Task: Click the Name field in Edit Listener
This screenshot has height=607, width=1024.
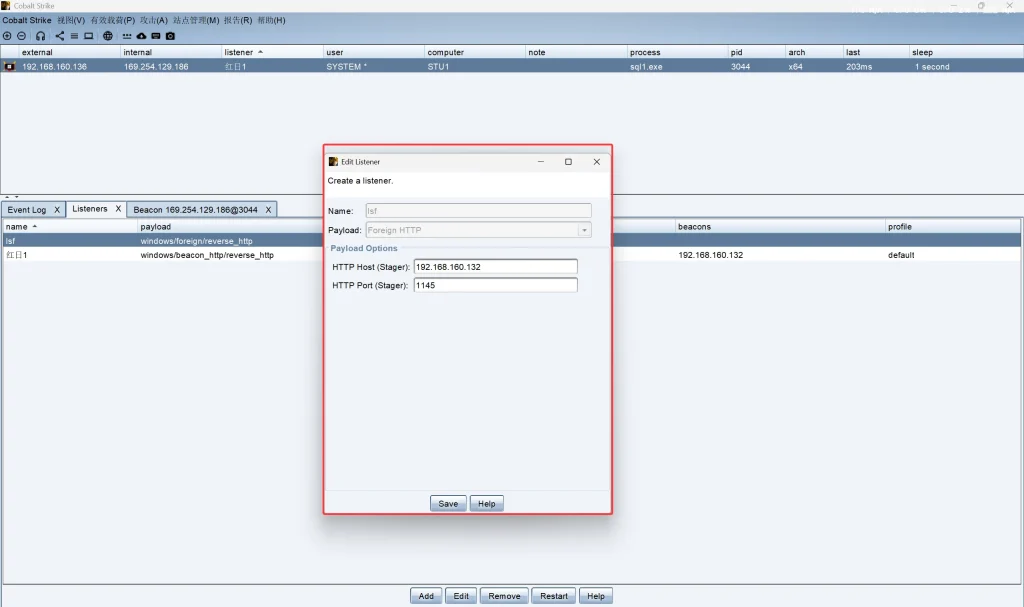Action: click(x=478, y=210)
